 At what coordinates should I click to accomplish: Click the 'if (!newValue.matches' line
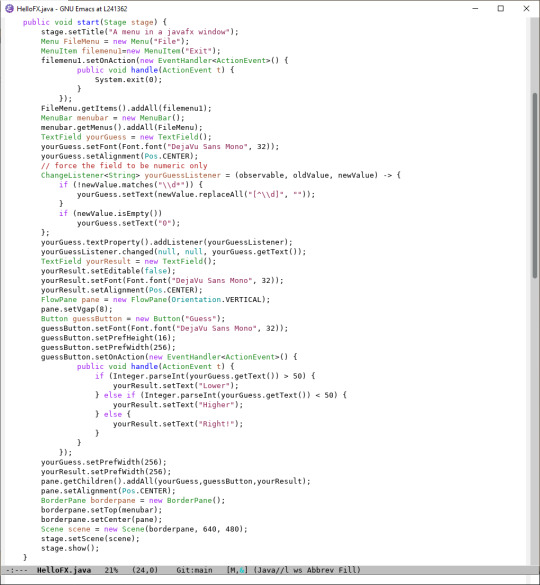[x=131, y=185]
